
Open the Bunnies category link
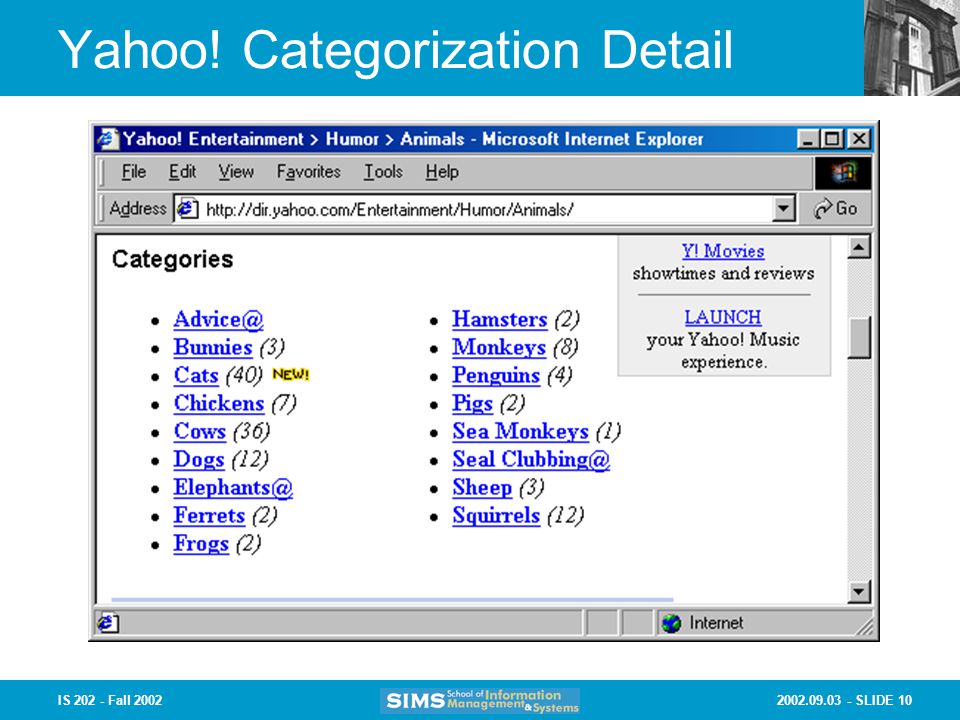(213, 347)
